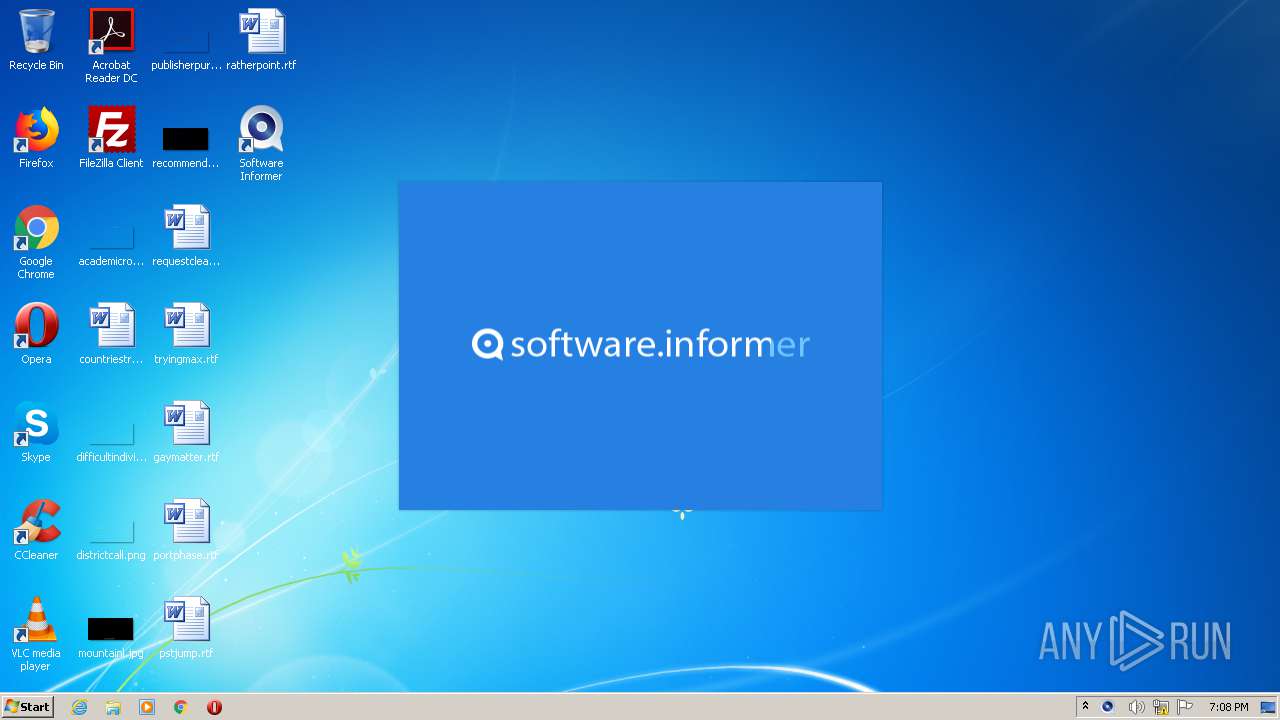Click the software.informer splash logo

640,344
